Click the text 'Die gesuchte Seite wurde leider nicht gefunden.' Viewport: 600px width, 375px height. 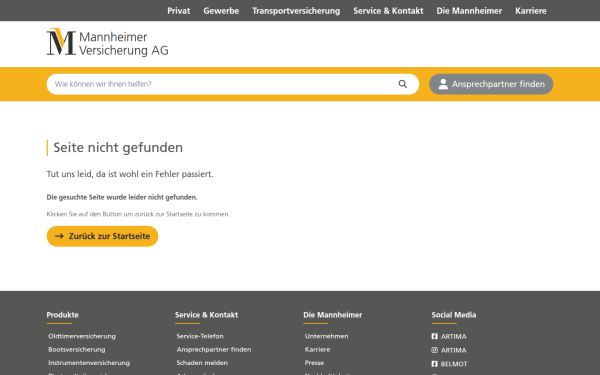(122, 197)
